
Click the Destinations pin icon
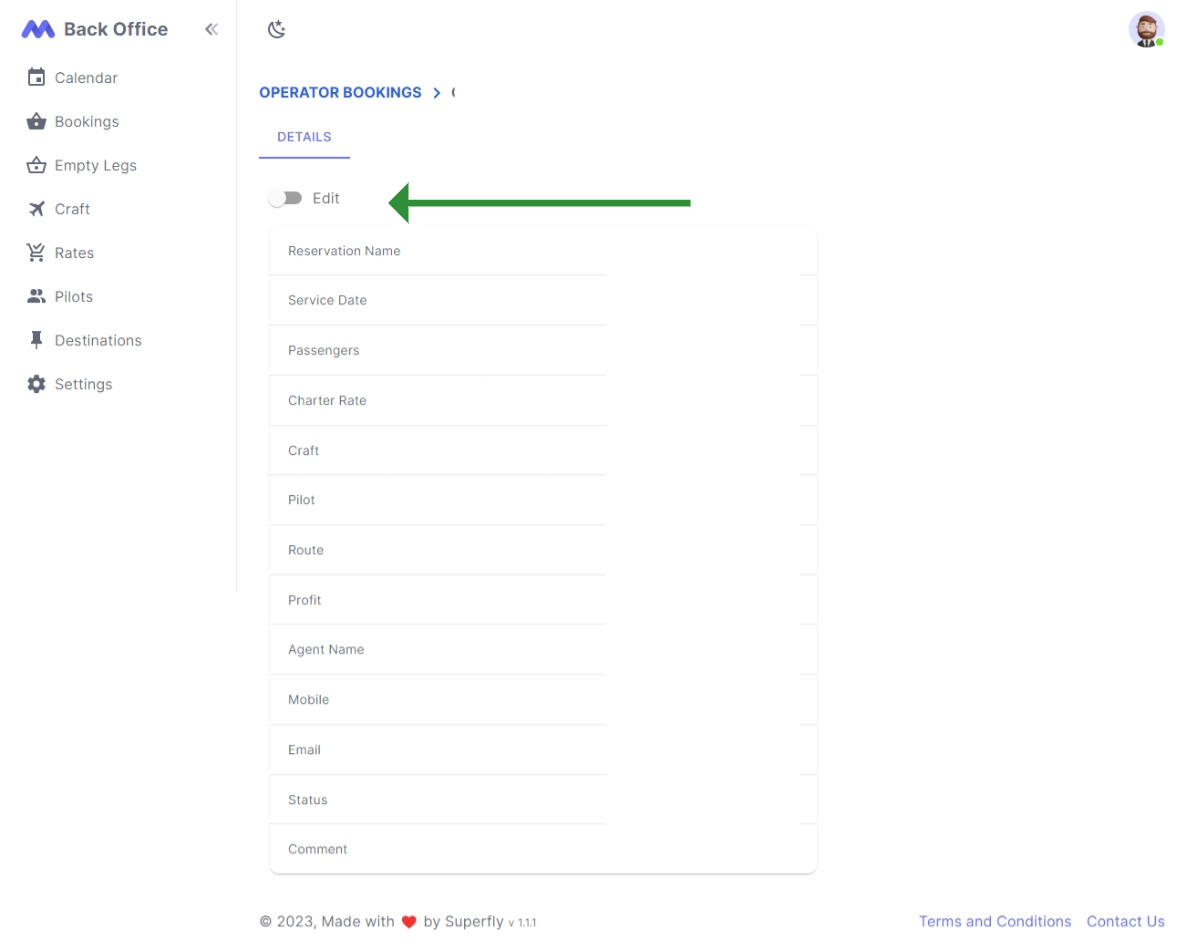[x=36, y=341]
